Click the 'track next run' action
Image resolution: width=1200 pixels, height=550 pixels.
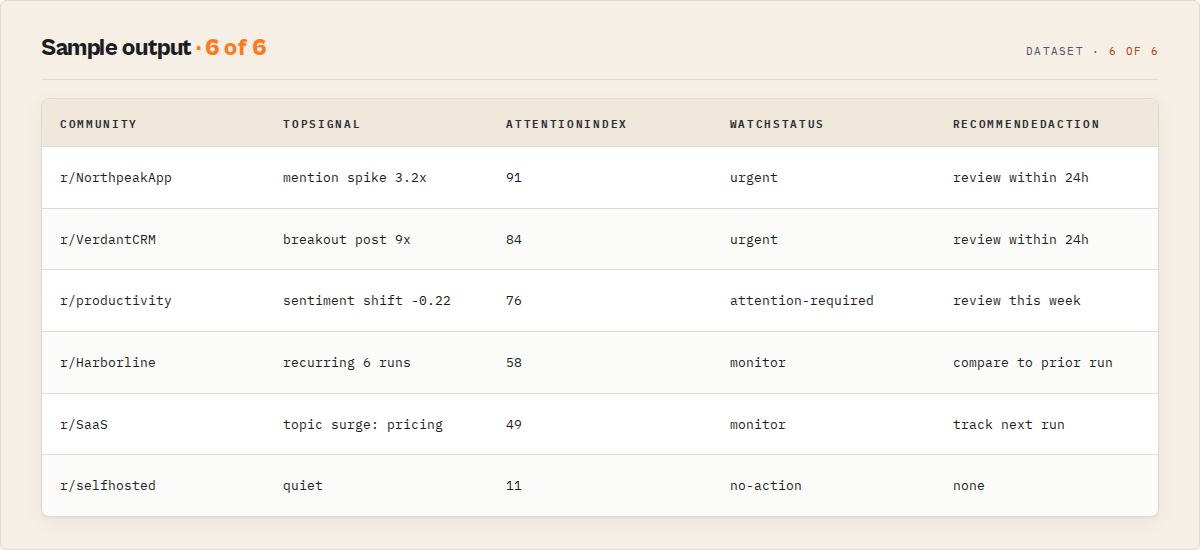[x=1009, y=425]
